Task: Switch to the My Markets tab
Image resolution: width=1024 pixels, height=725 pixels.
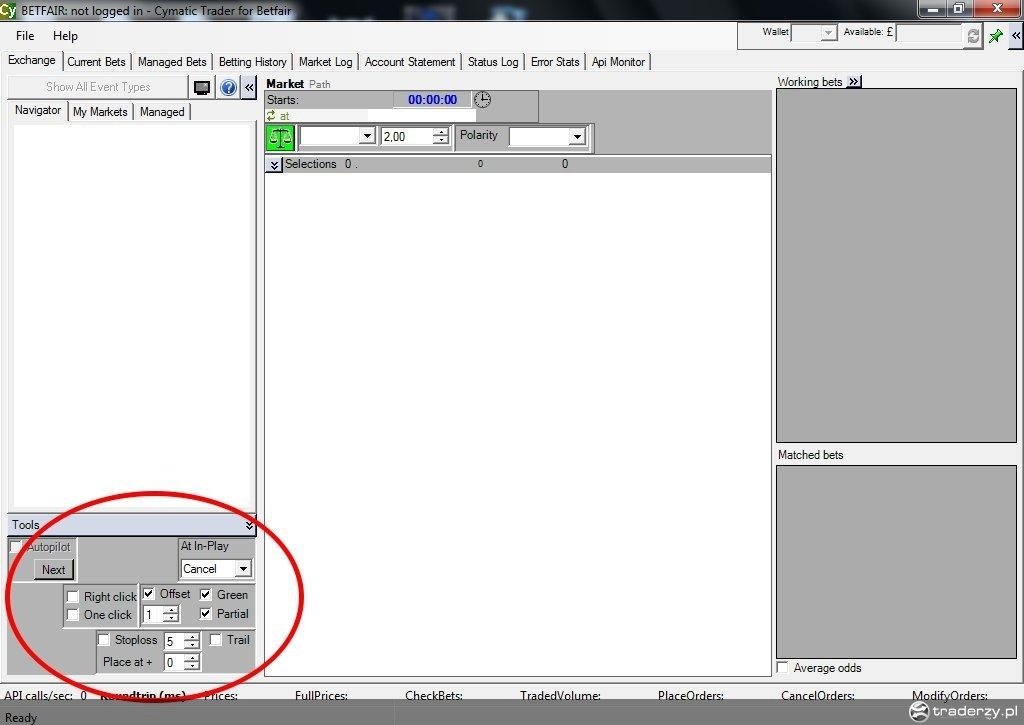Action: click(x=100, y=112)
